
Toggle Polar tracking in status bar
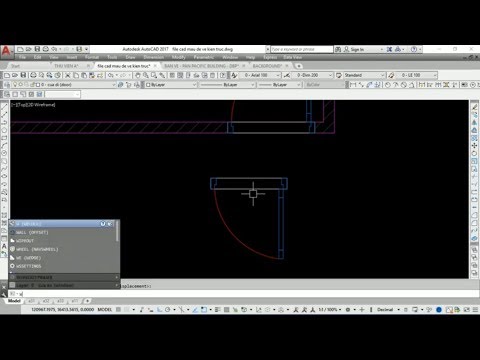coord(168,310)
